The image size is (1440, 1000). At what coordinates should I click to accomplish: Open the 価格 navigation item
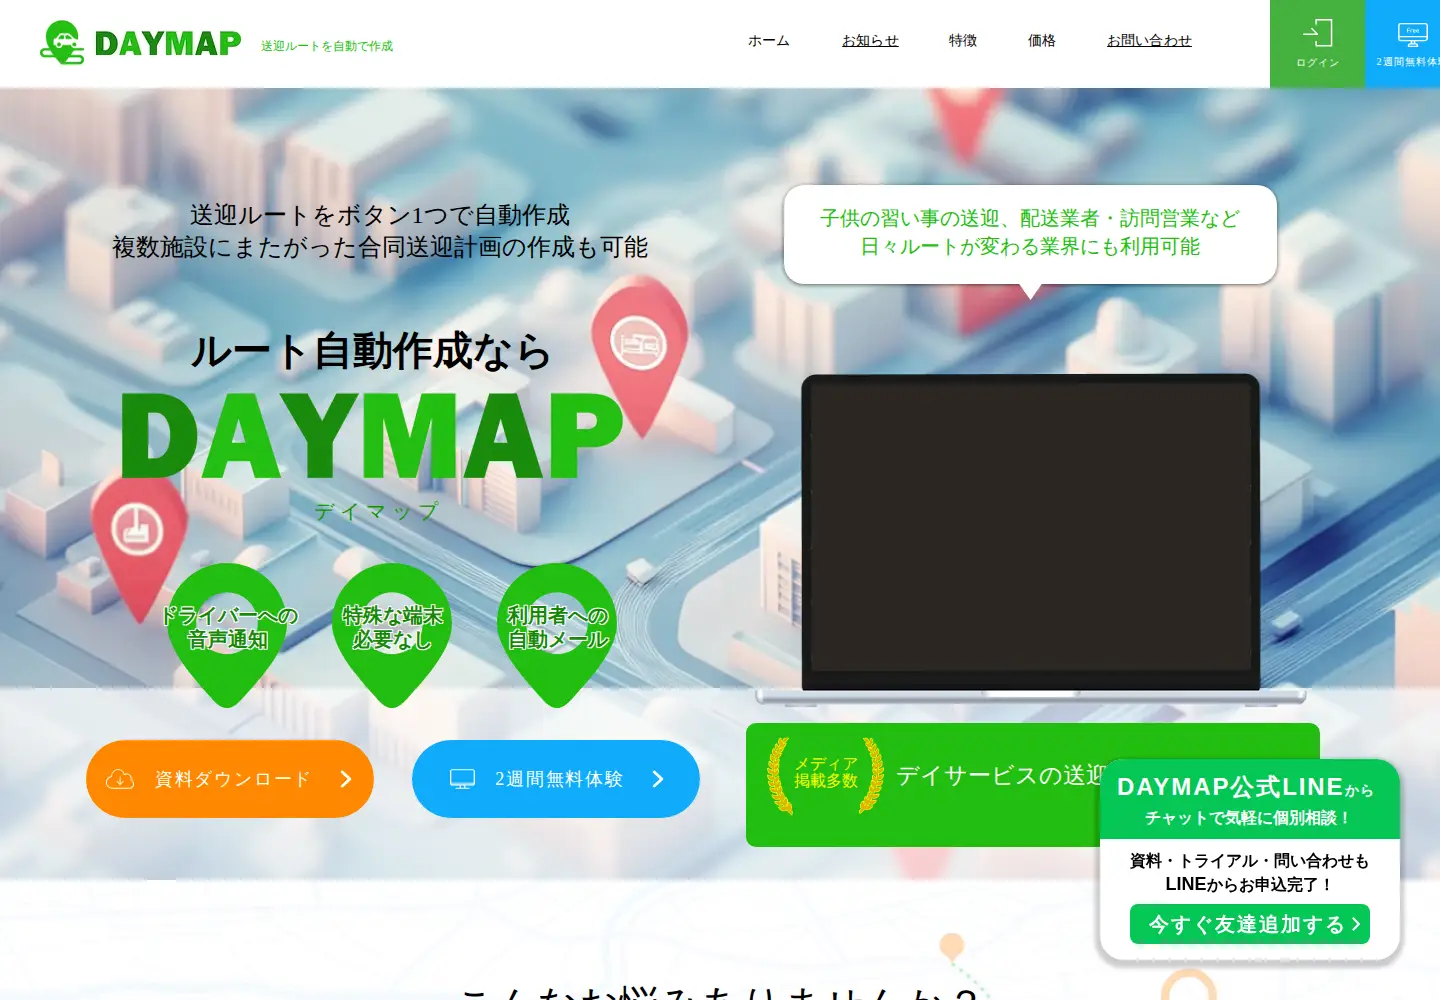(1042, 41)
